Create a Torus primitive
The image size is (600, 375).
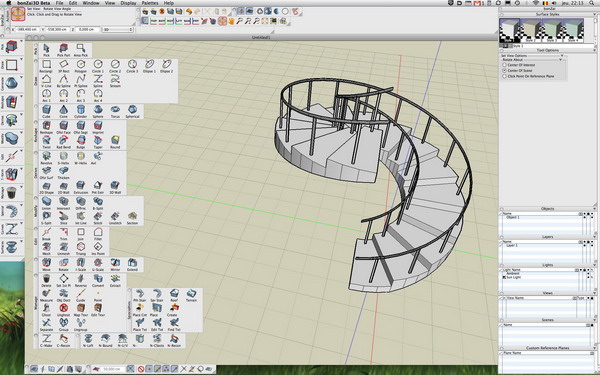pyautogui.click(x=115, y=111)
